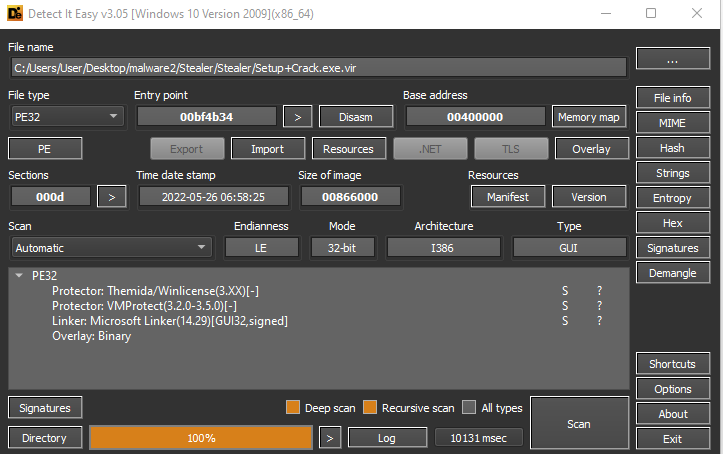Click the S link on the VMProtect row
Viewport: 723px width, 454px height.
coord(565,306)
